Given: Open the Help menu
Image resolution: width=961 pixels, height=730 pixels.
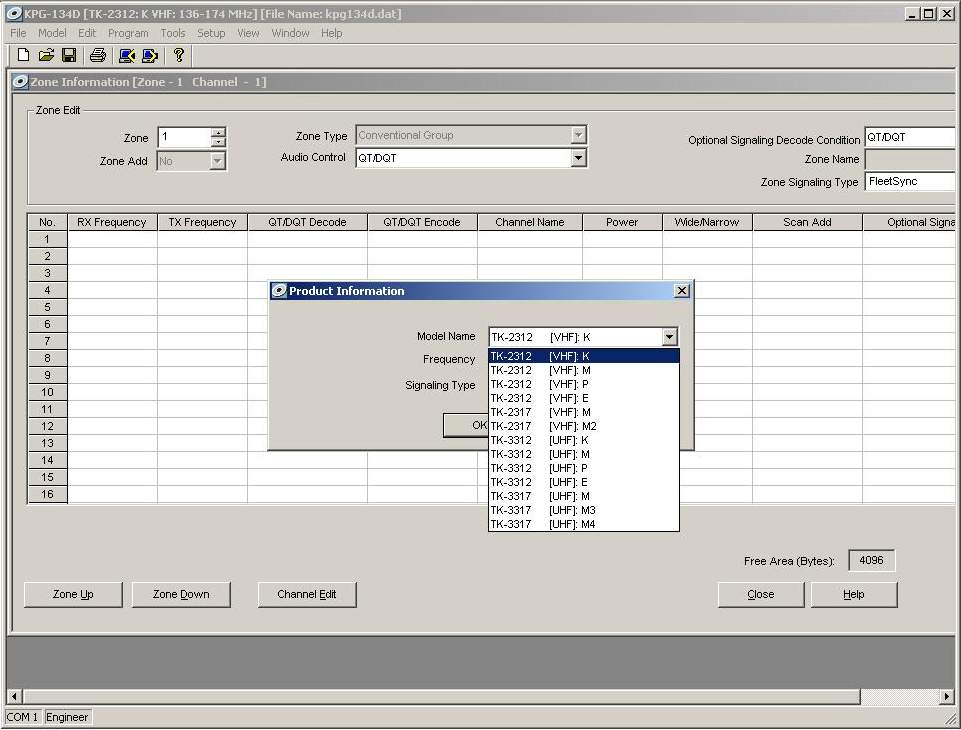Looking at the screenshot, I should (332, 33).
